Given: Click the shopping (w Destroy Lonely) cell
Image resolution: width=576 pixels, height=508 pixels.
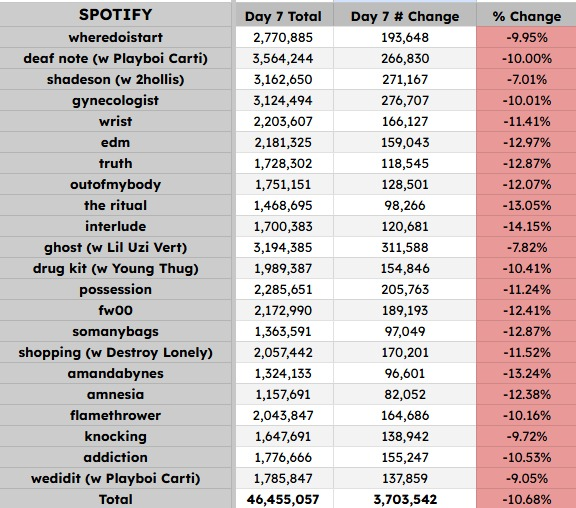Looking at the screenshot, I should (x=115, y=352).
